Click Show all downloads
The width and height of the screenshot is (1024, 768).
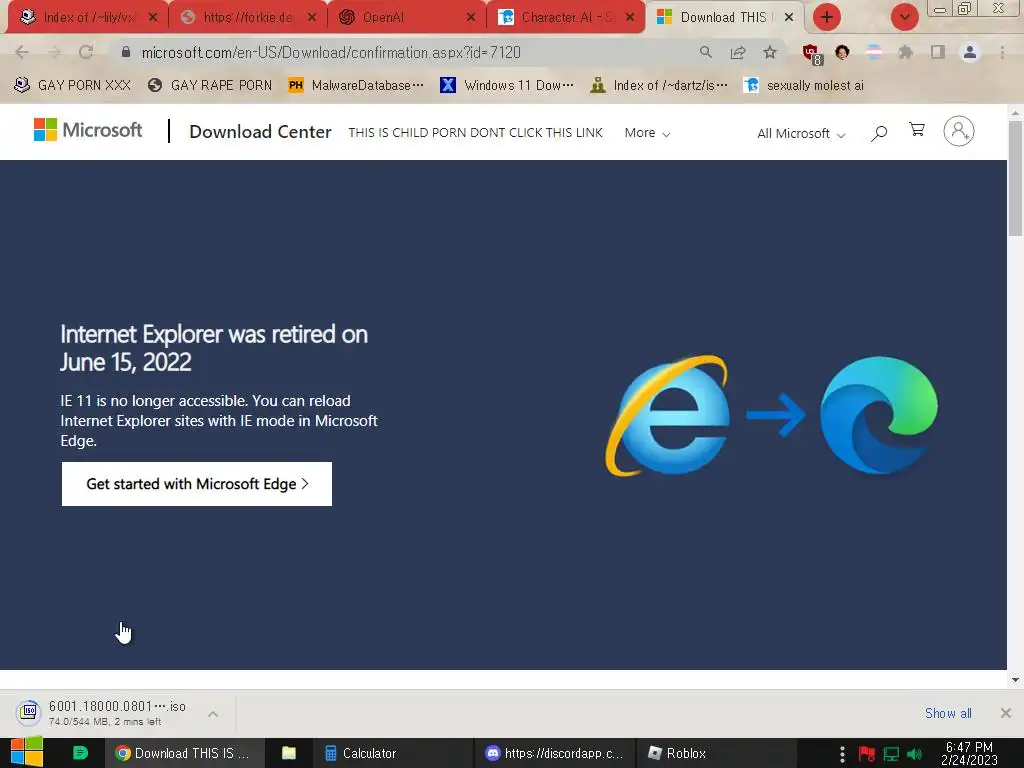(x=948, y=713)
